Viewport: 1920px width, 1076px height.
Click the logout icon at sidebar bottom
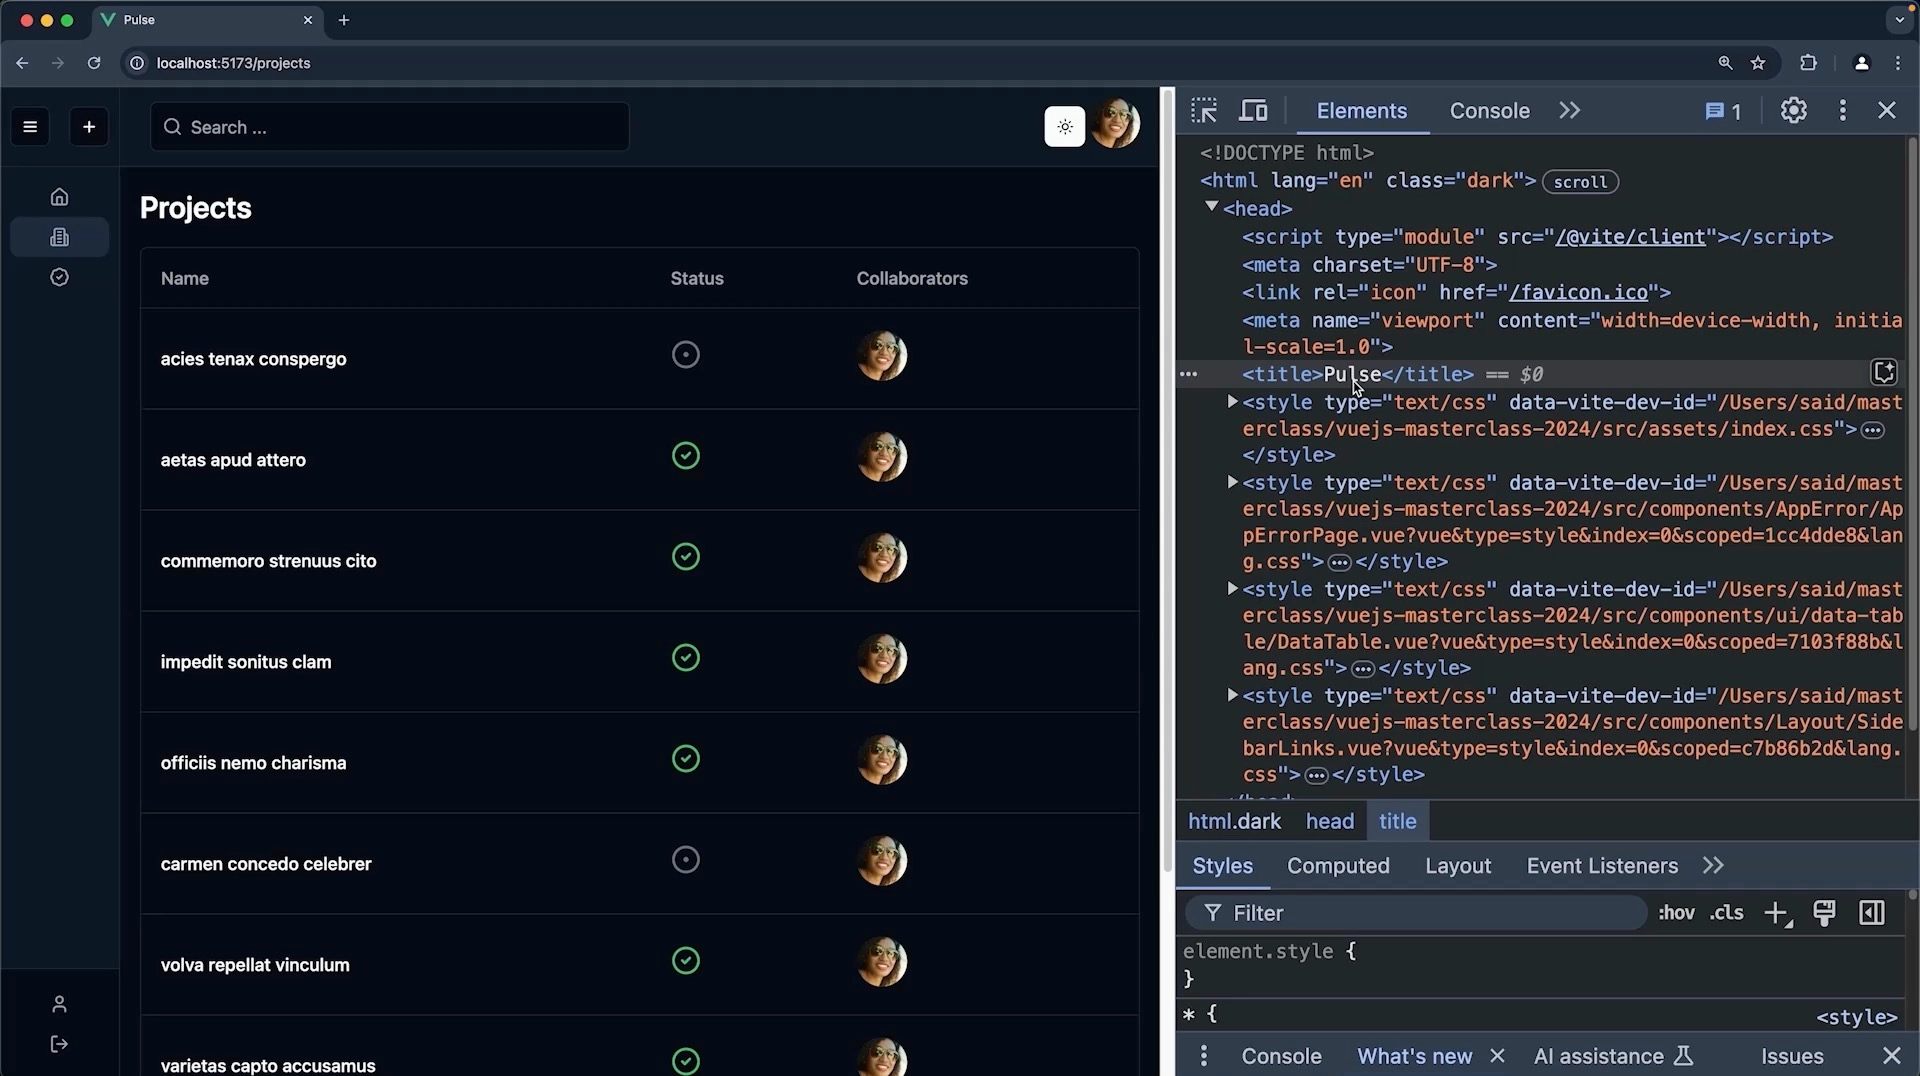[59, 1045]
